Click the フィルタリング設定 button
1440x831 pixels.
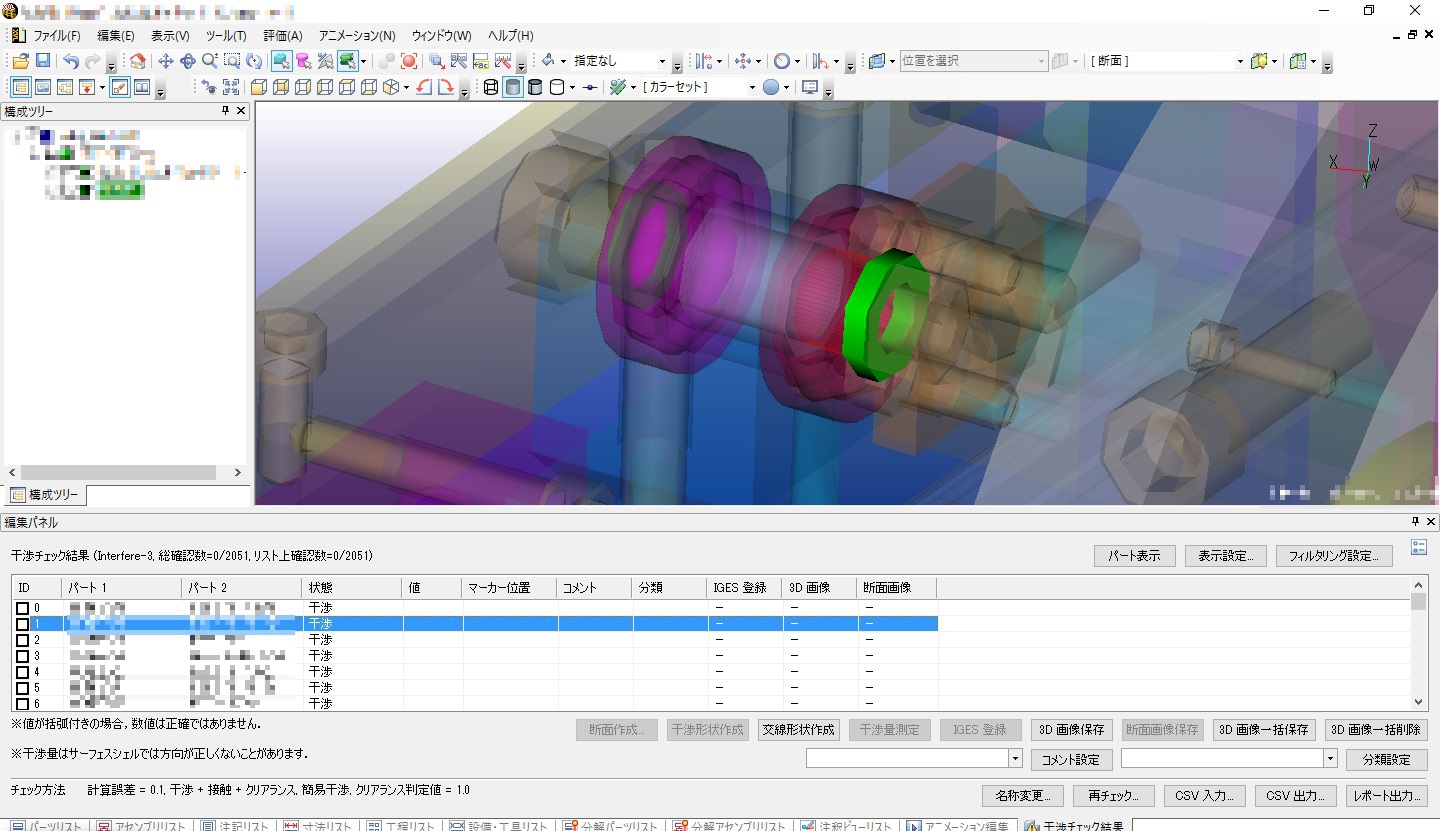click(x=1333, y=556)
